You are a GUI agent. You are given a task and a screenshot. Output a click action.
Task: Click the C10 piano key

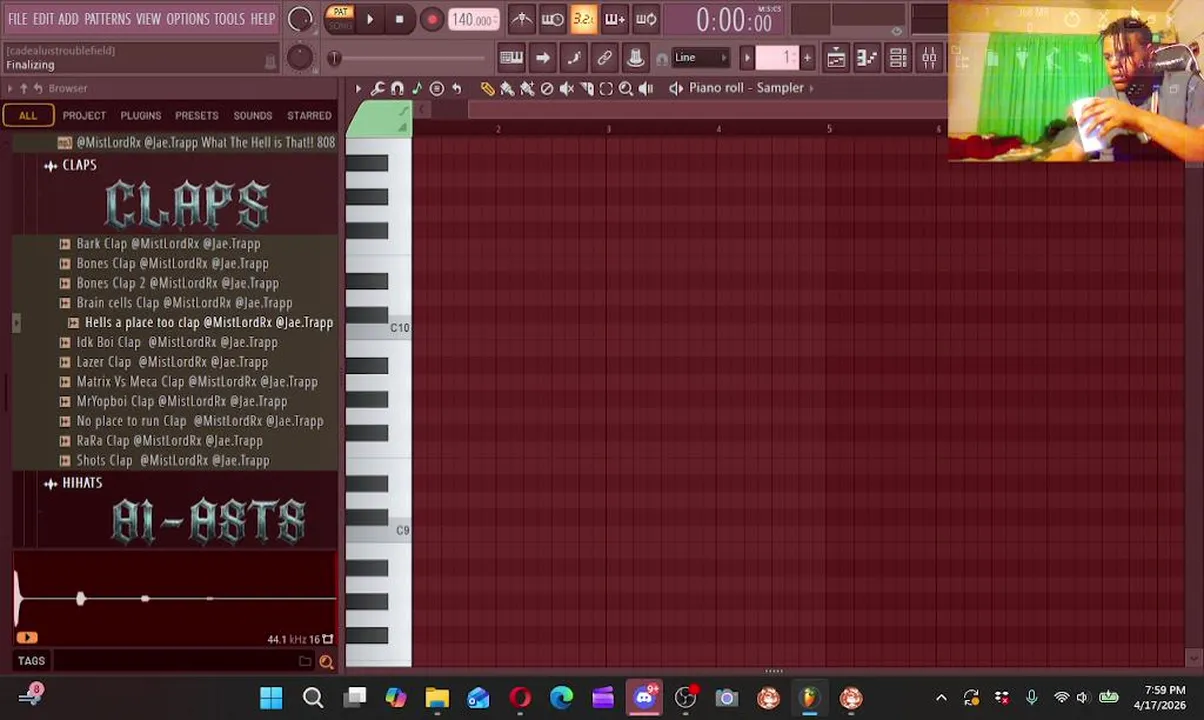pos(378,328)
